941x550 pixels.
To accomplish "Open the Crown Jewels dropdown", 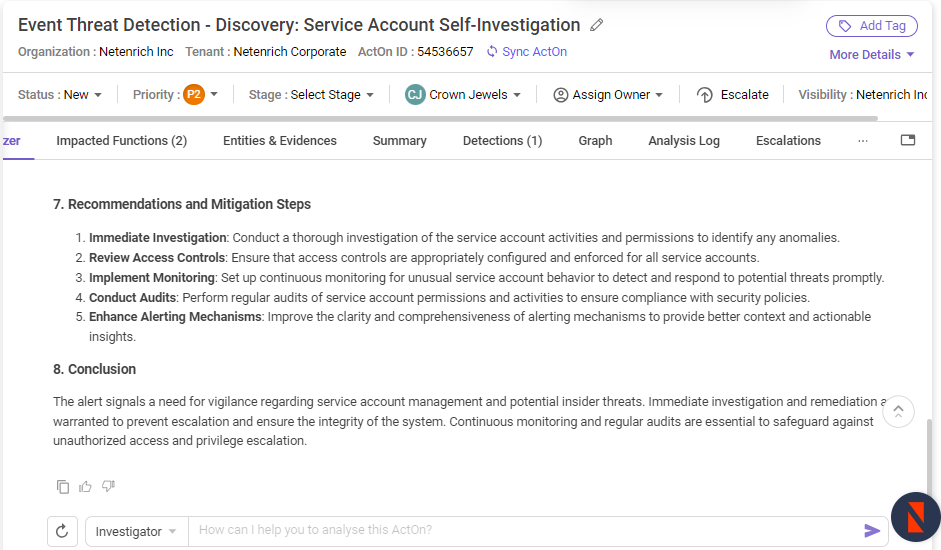I will pyautogui.click(x=463, y=95).
